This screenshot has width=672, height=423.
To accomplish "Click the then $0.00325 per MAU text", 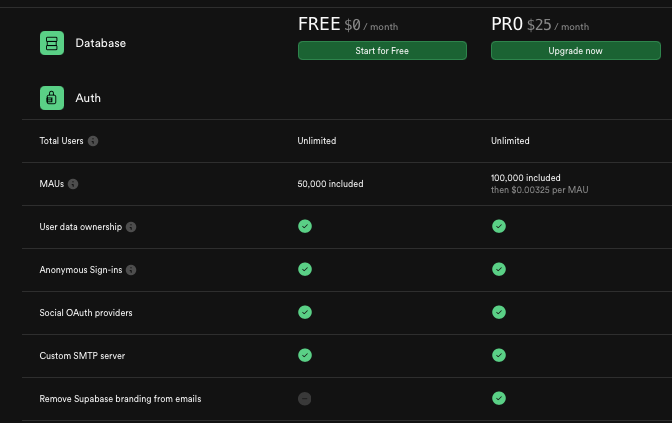I will tap(540, 190).
